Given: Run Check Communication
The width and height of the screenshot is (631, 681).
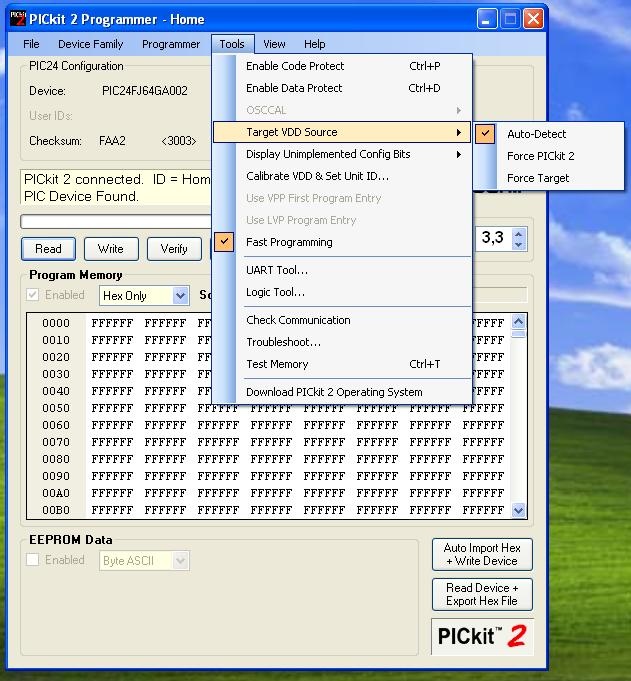Looking at the screenshot, I should click(342, 320).
